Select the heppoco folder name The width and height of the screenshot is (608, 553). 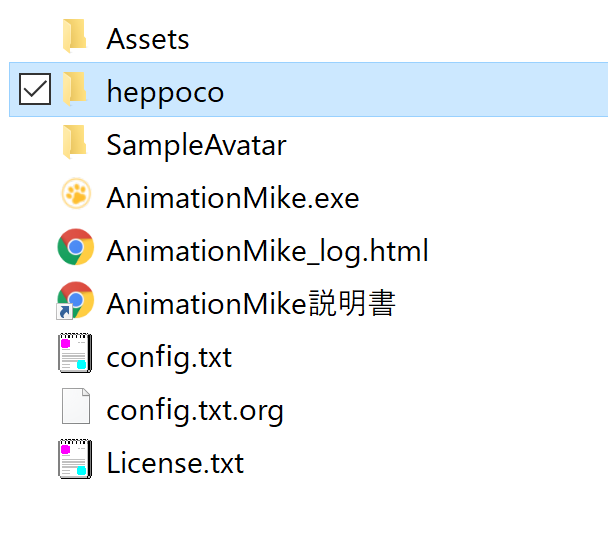(x=165, y=93)
